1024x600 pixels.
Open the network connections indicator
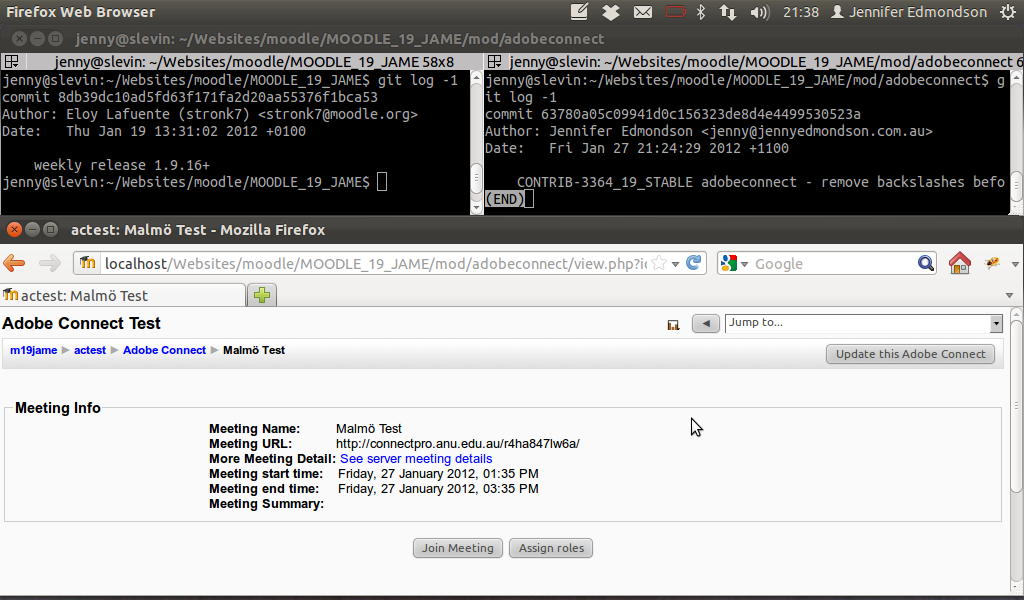tap(728, 12)
